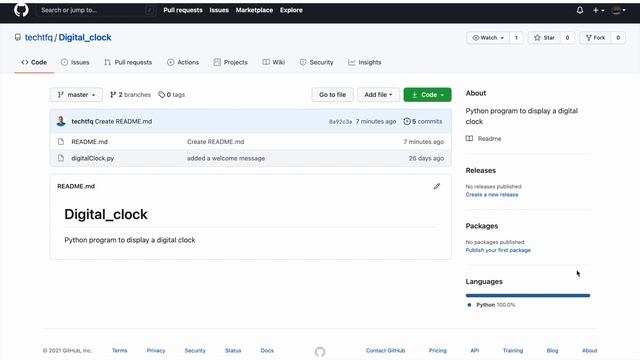This screenshot has width=640, height=360.
Task: Click the Python language bar
Action: click(528, 295)
